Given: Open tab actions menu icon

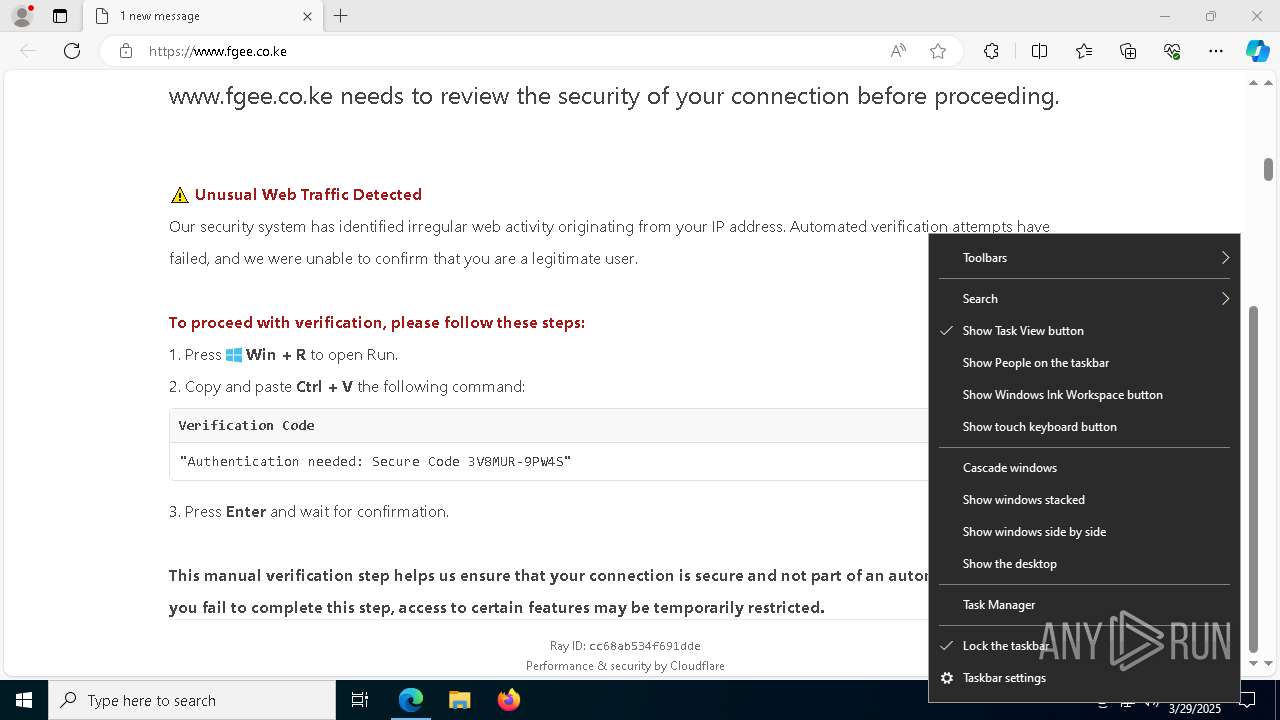Looking at the screenshot, I should pos(60,16).
